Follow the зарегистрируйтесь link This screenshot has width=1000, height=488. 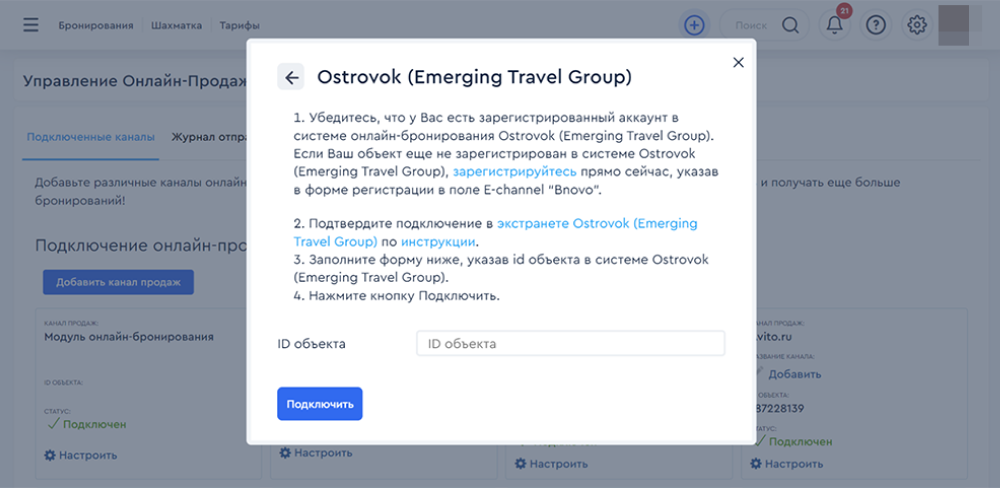tap(514, 172)
